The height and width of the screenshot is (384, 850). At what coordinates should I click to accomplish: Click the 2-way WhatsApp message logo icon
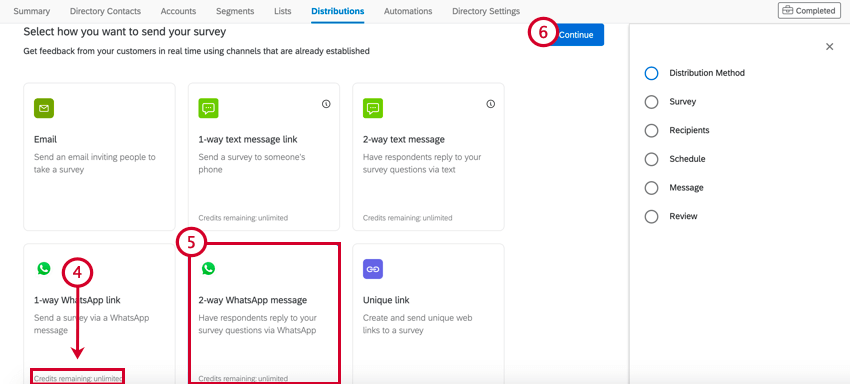pyautogui.click(x=208, y=268)
